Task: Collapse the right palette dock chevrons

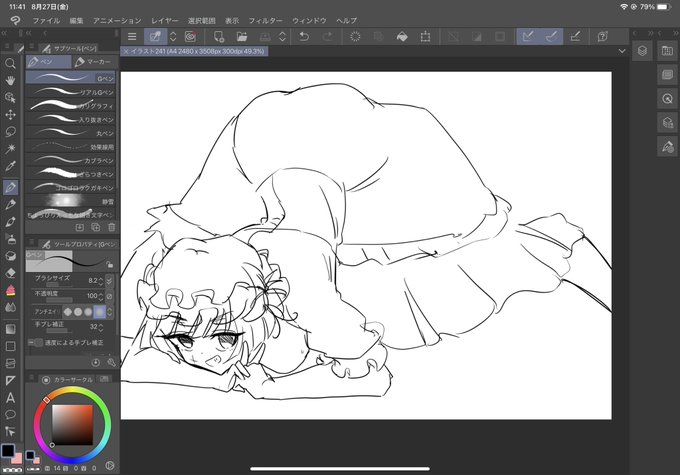Action: click(676, 33)
